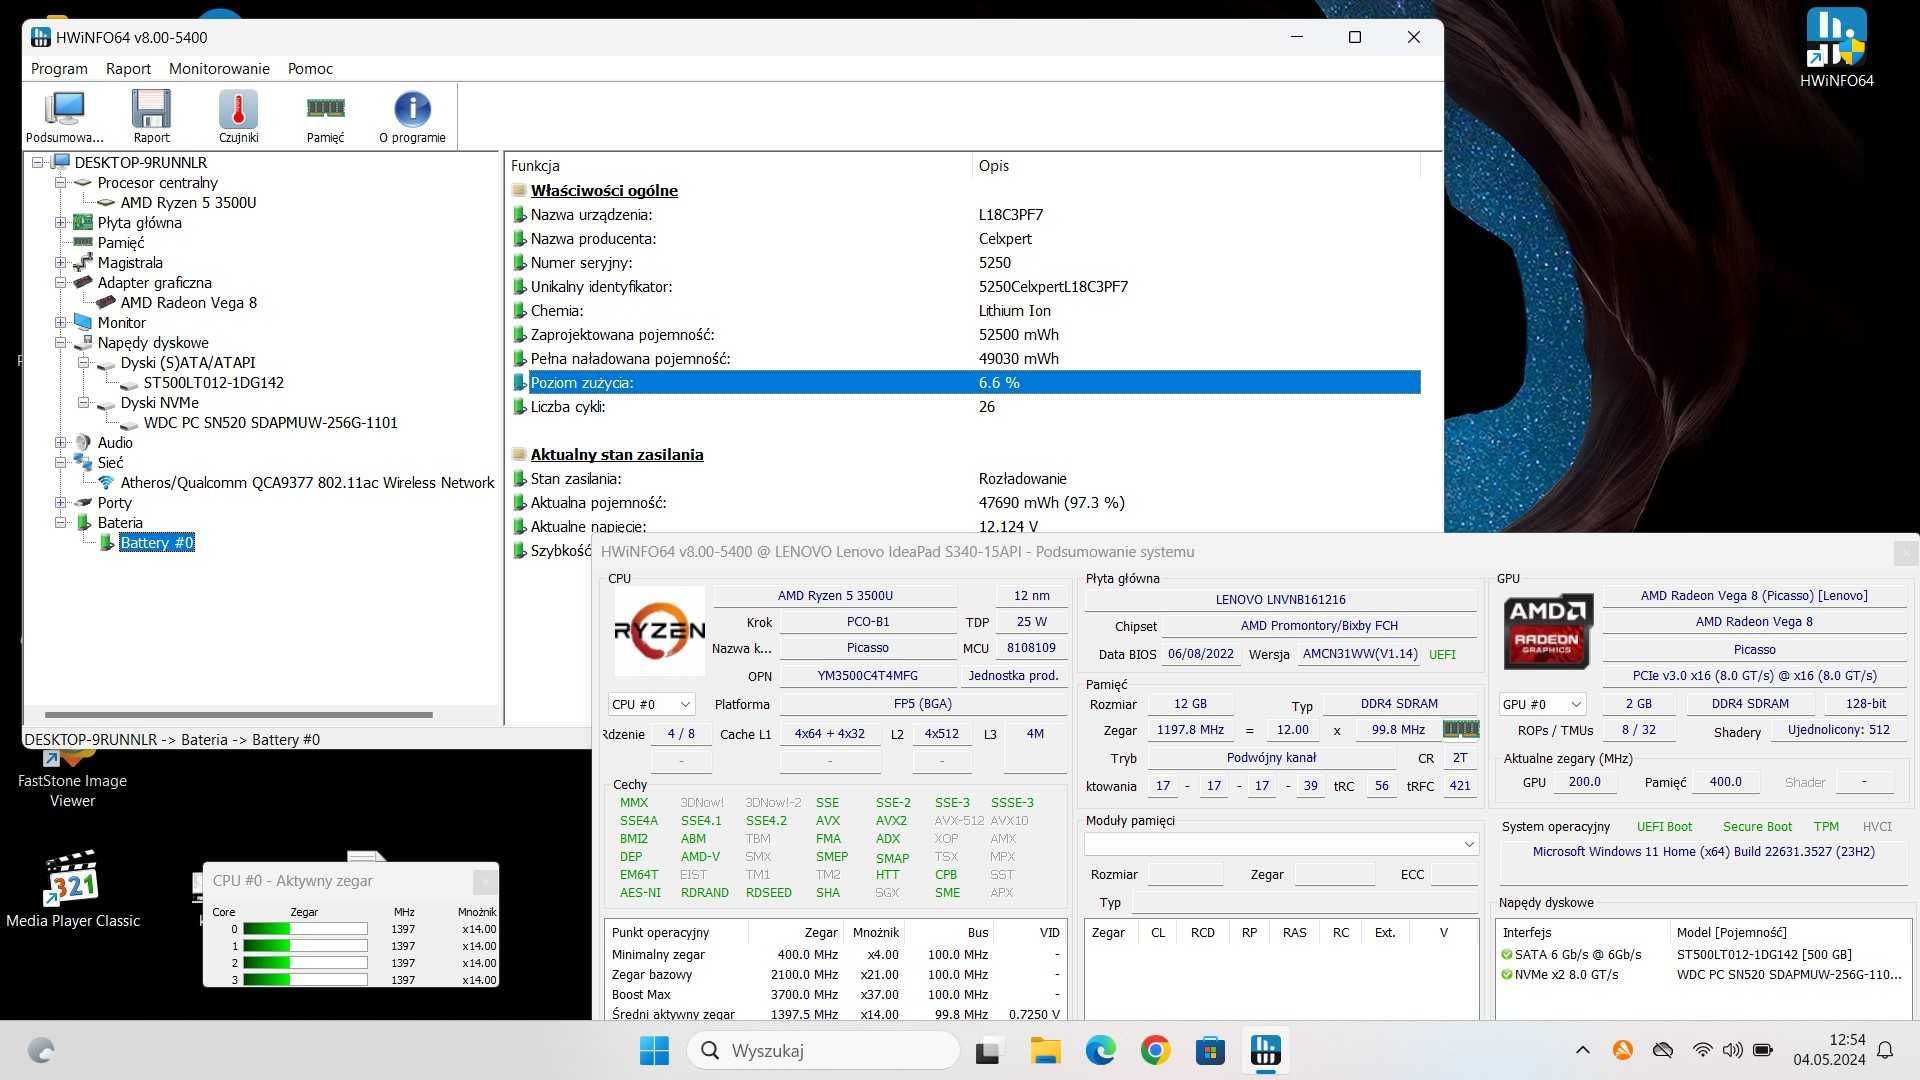Click the volume speaker tray icon

pyautogui.click(x=1732, y=1050)
